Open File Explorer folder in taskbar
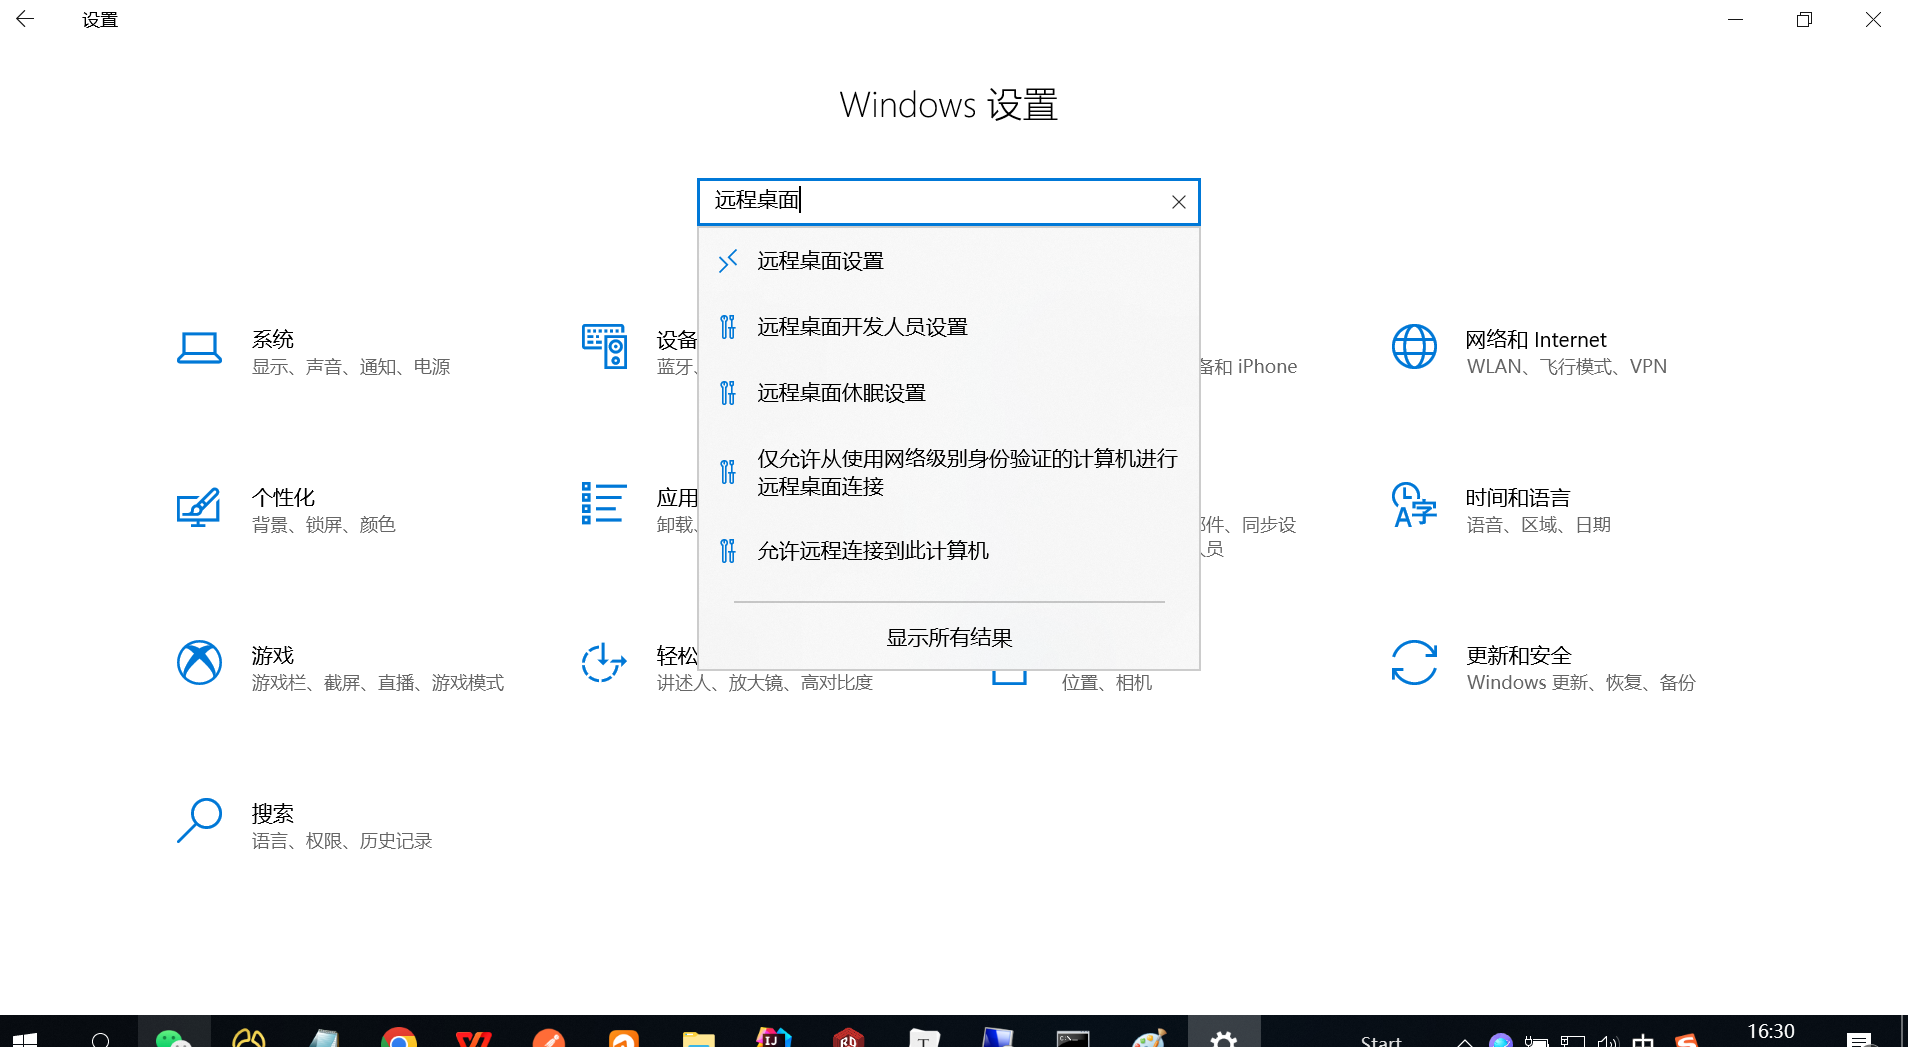This screenshot has width=1908, height=1047. click(x=698, y=1038)
